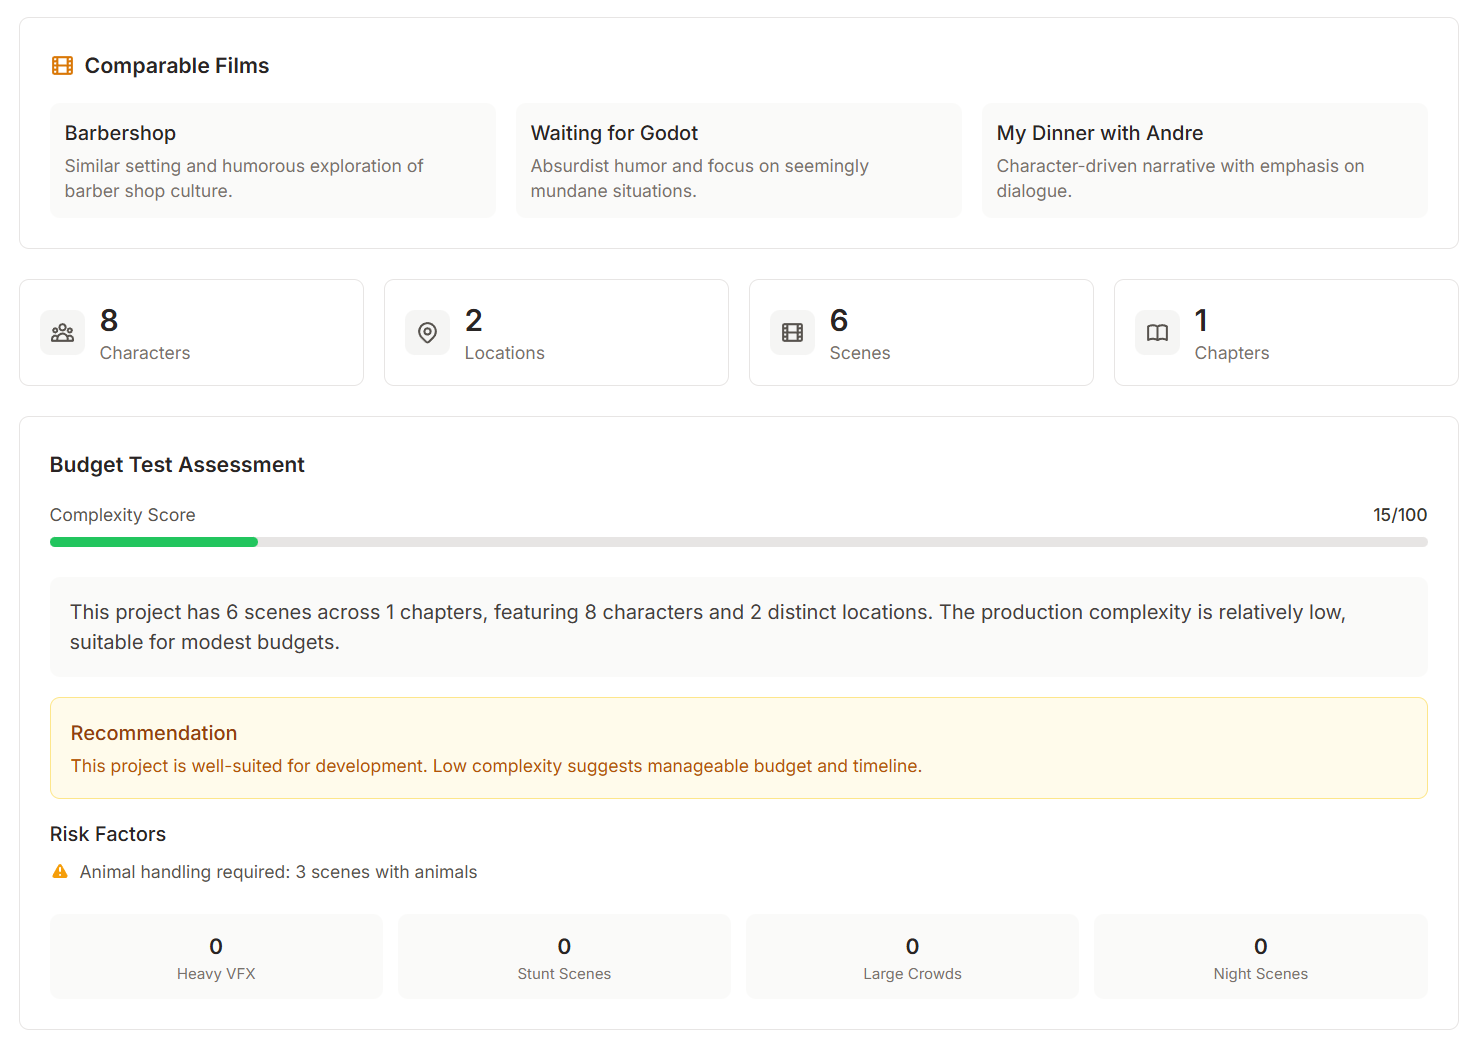
Task: Click the Budget Test Assessment title
Action: click(177, 464)
